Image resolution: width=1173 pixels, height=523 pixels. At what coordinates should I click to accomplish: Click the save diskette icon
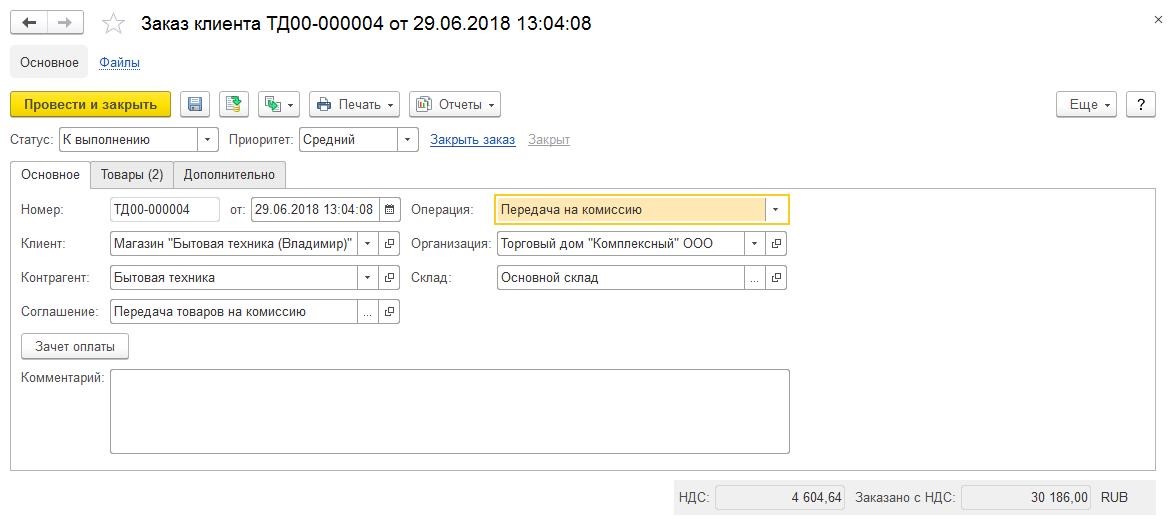click(x=195, y=105)
